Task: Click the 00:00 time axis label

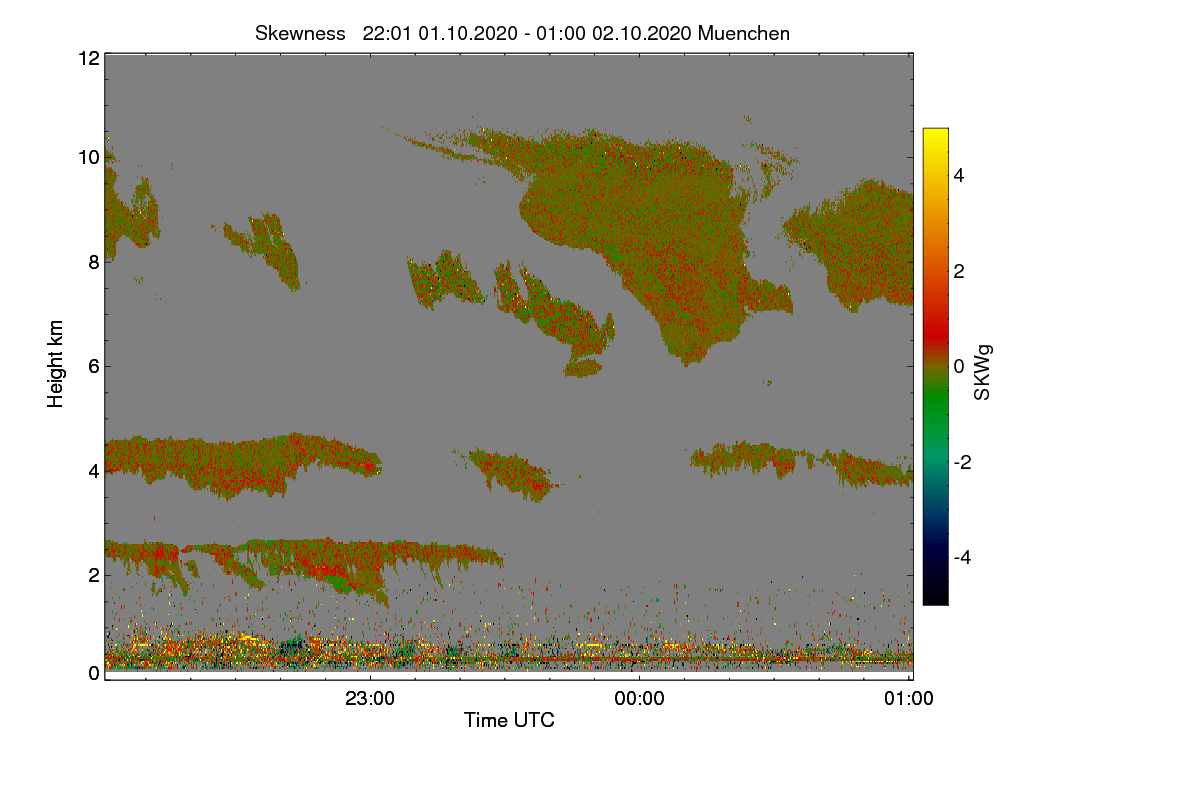Action: (640, 700)
